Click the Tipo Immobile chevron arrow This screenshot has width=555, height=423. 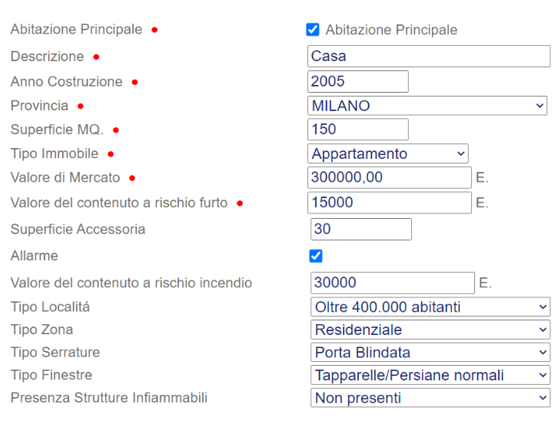[460, 154]
